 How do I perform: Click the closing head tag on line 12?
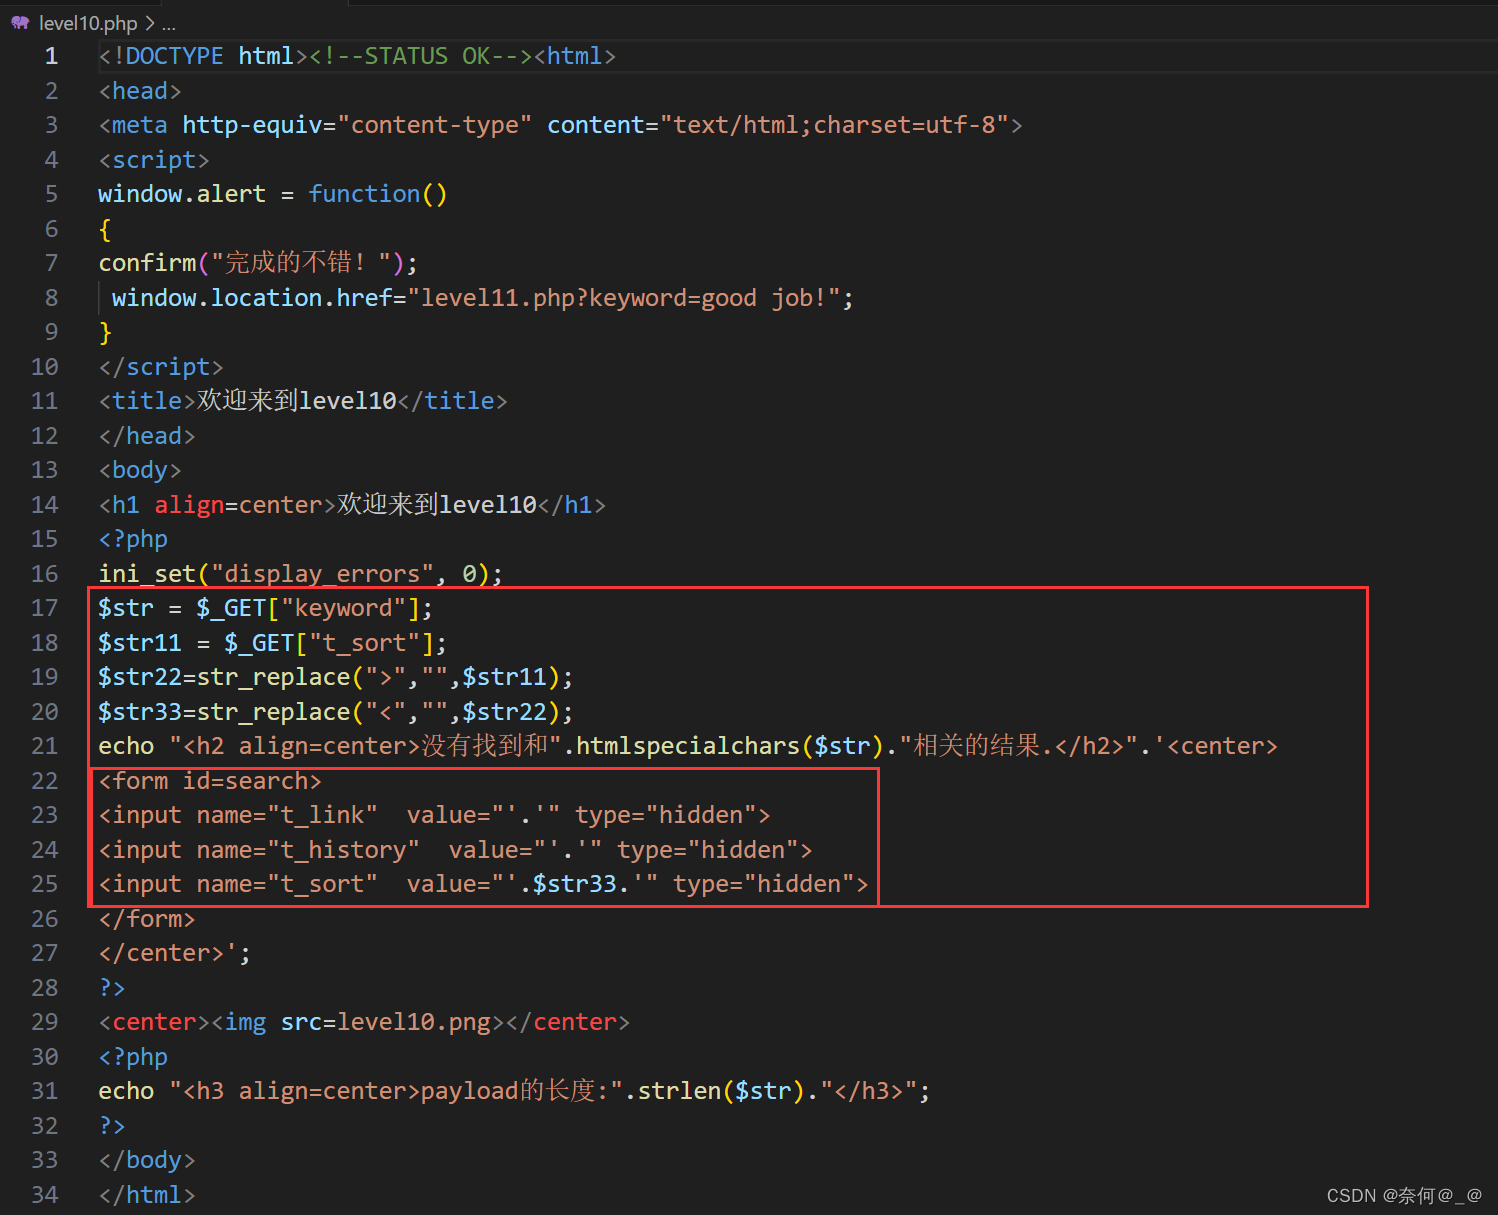point(147,436)
